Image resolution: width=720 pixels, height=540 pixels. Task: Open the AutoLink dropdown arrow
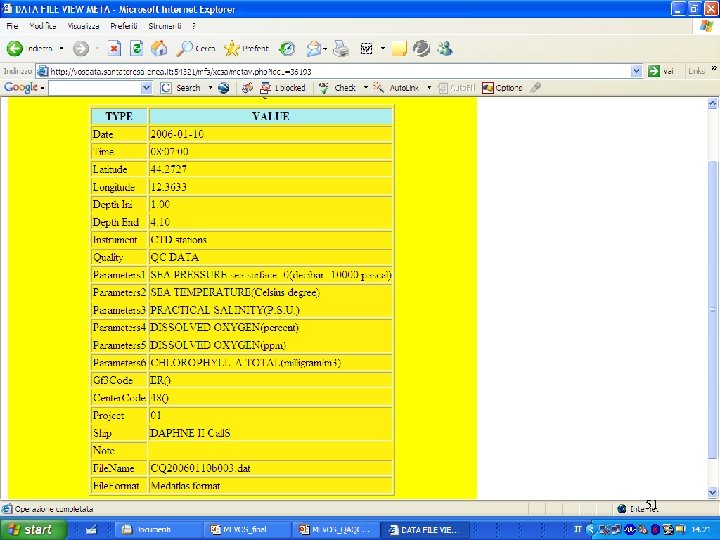(x=429, y=87)
